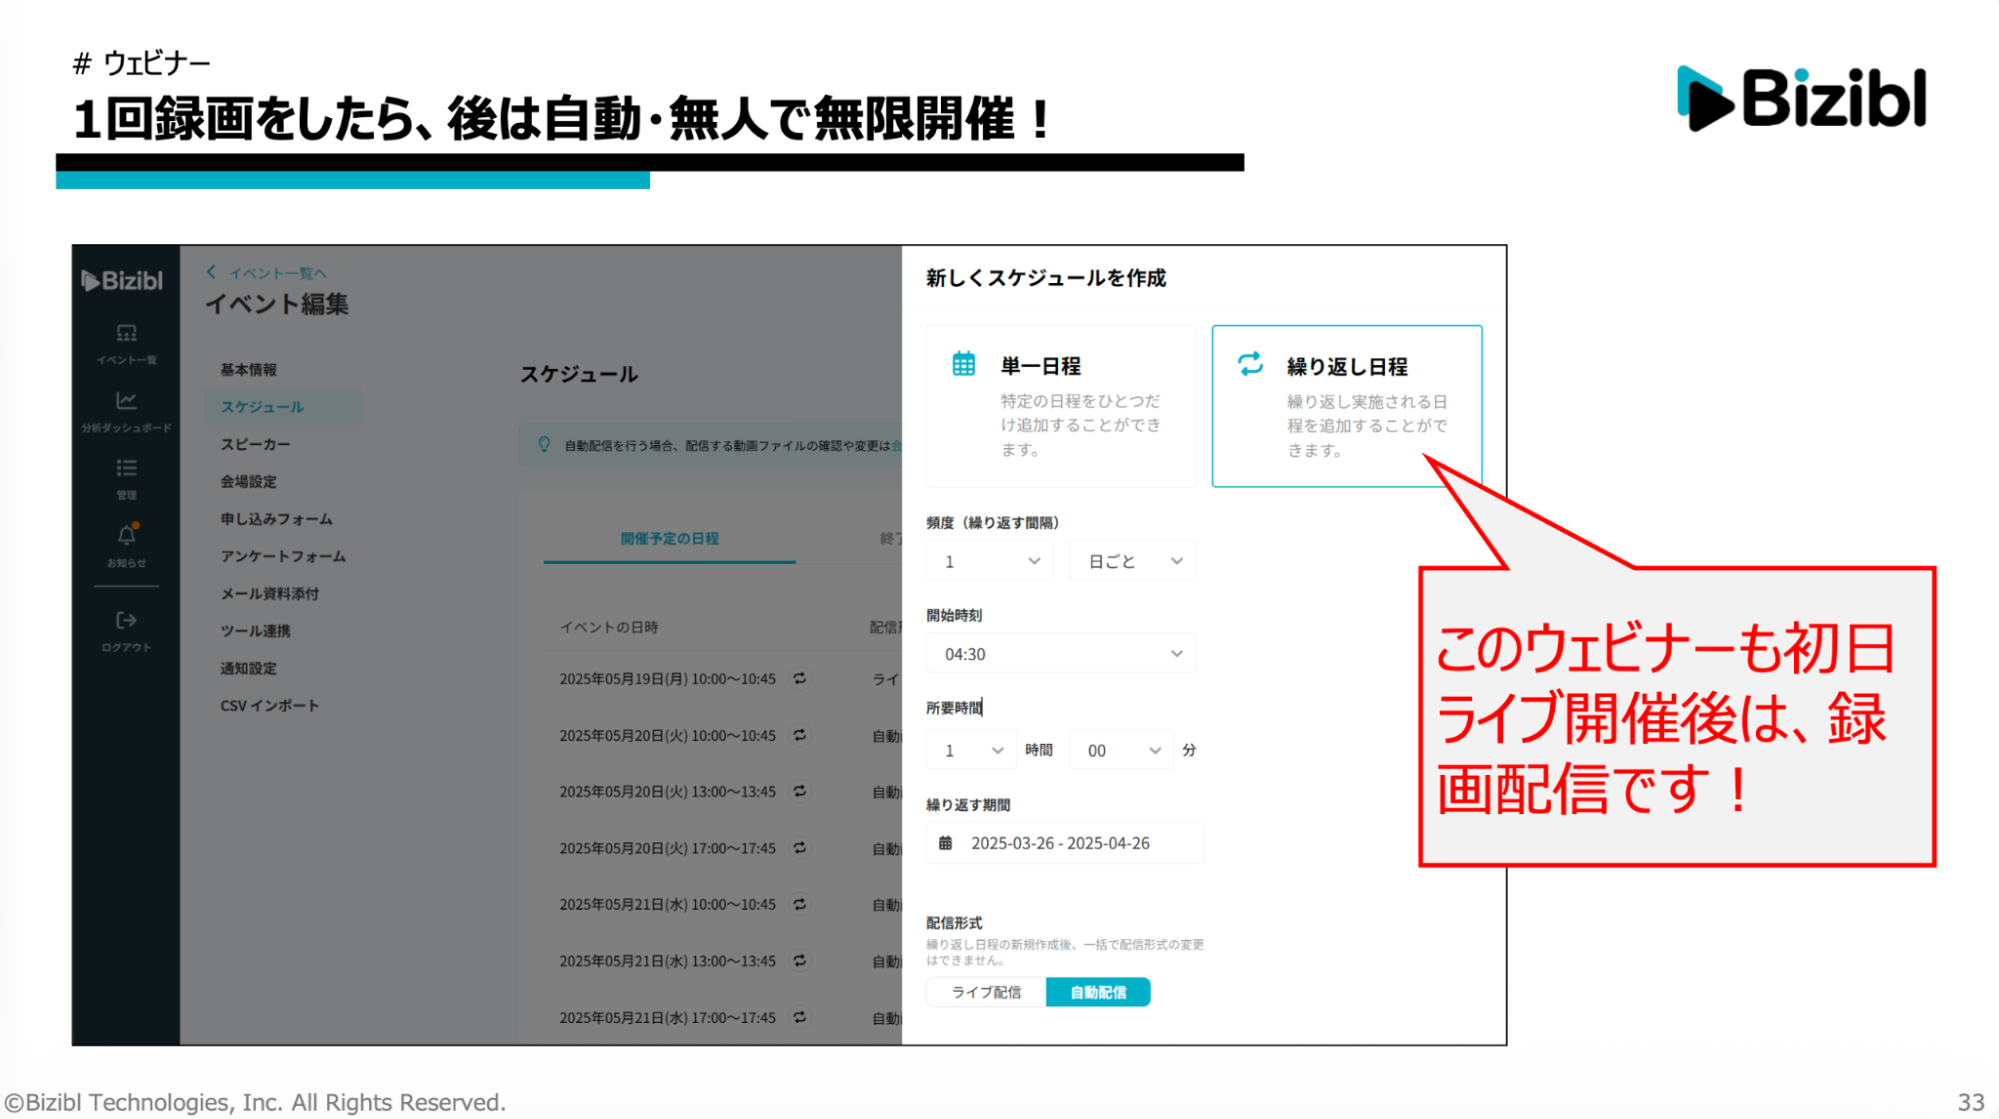Screen dimensions: 1999x1119
Task: Select ライブ配信 delivery format
Action: coord(986,992)
